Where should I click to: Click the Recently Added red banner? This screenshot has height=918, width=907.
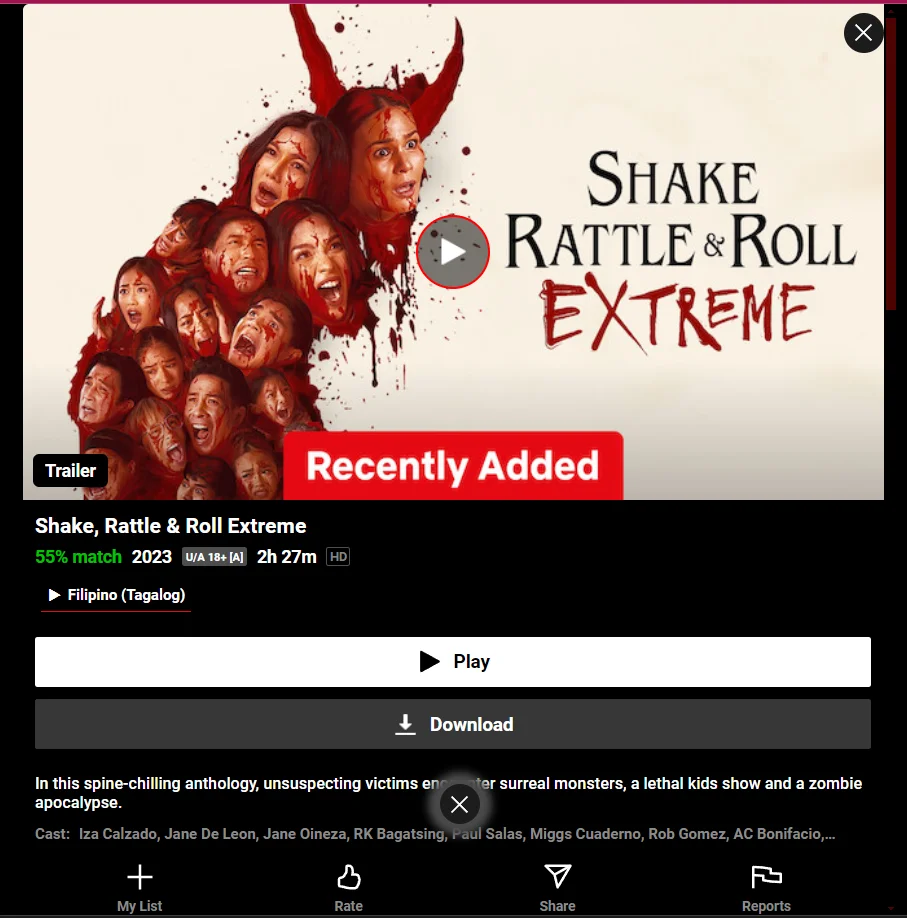[x=453, y=466]
